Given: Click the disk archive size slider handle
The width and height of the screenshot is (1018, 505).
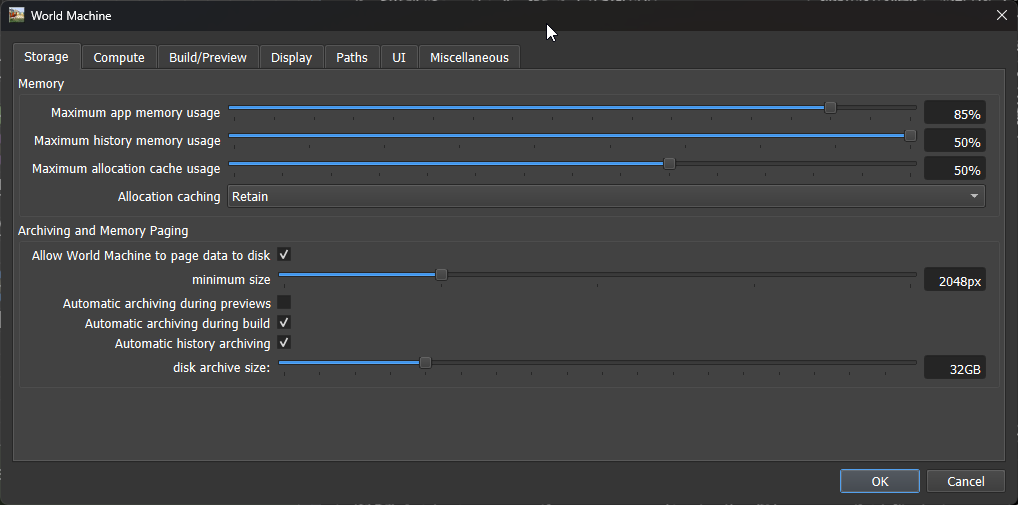Looking at the screenshot, I should [425, 363].
